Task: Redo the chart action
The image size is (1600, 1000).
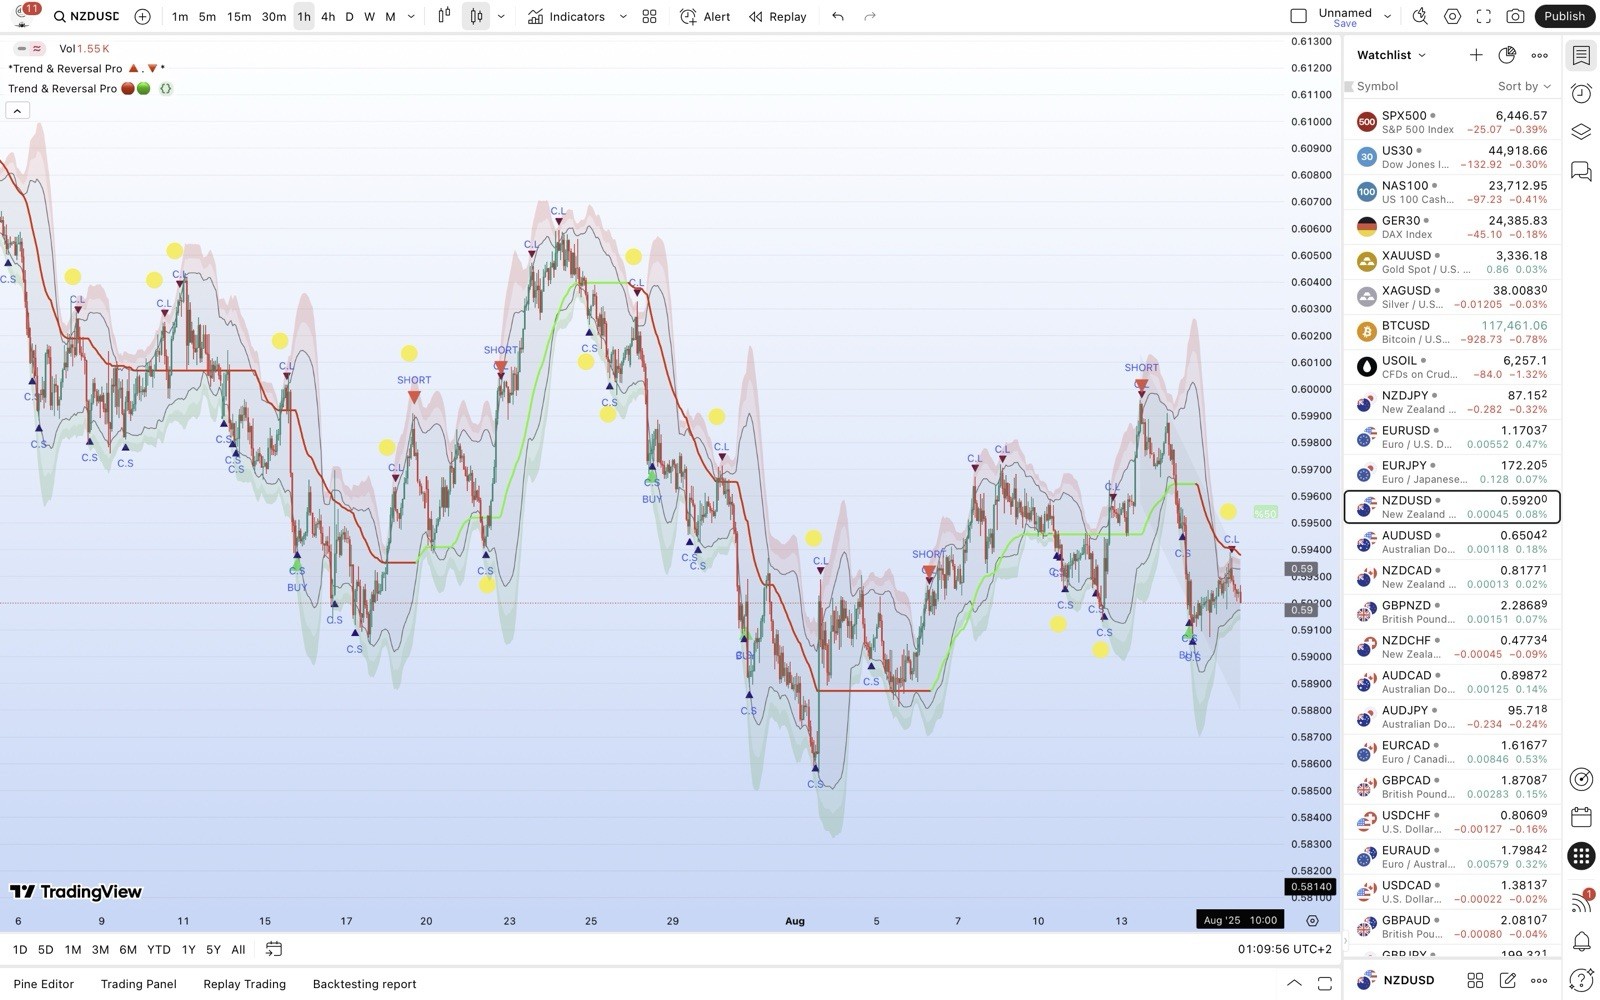Action: pos(870,16)
